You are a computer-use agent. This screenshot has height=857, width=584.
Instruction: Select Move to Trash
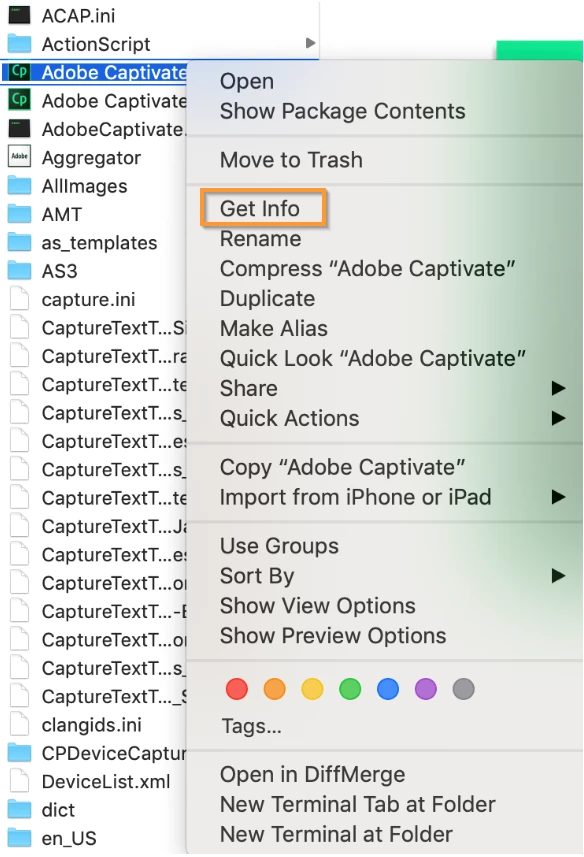pos(291,160)
